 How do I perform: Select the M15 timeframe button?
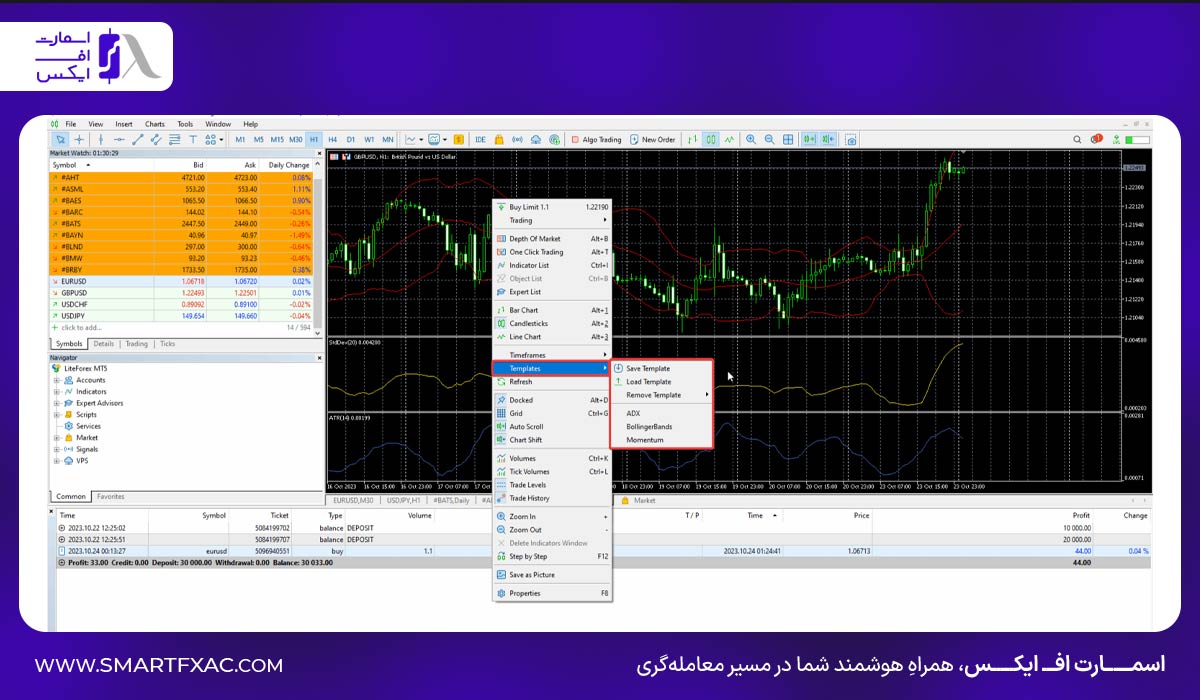point(277,139)
